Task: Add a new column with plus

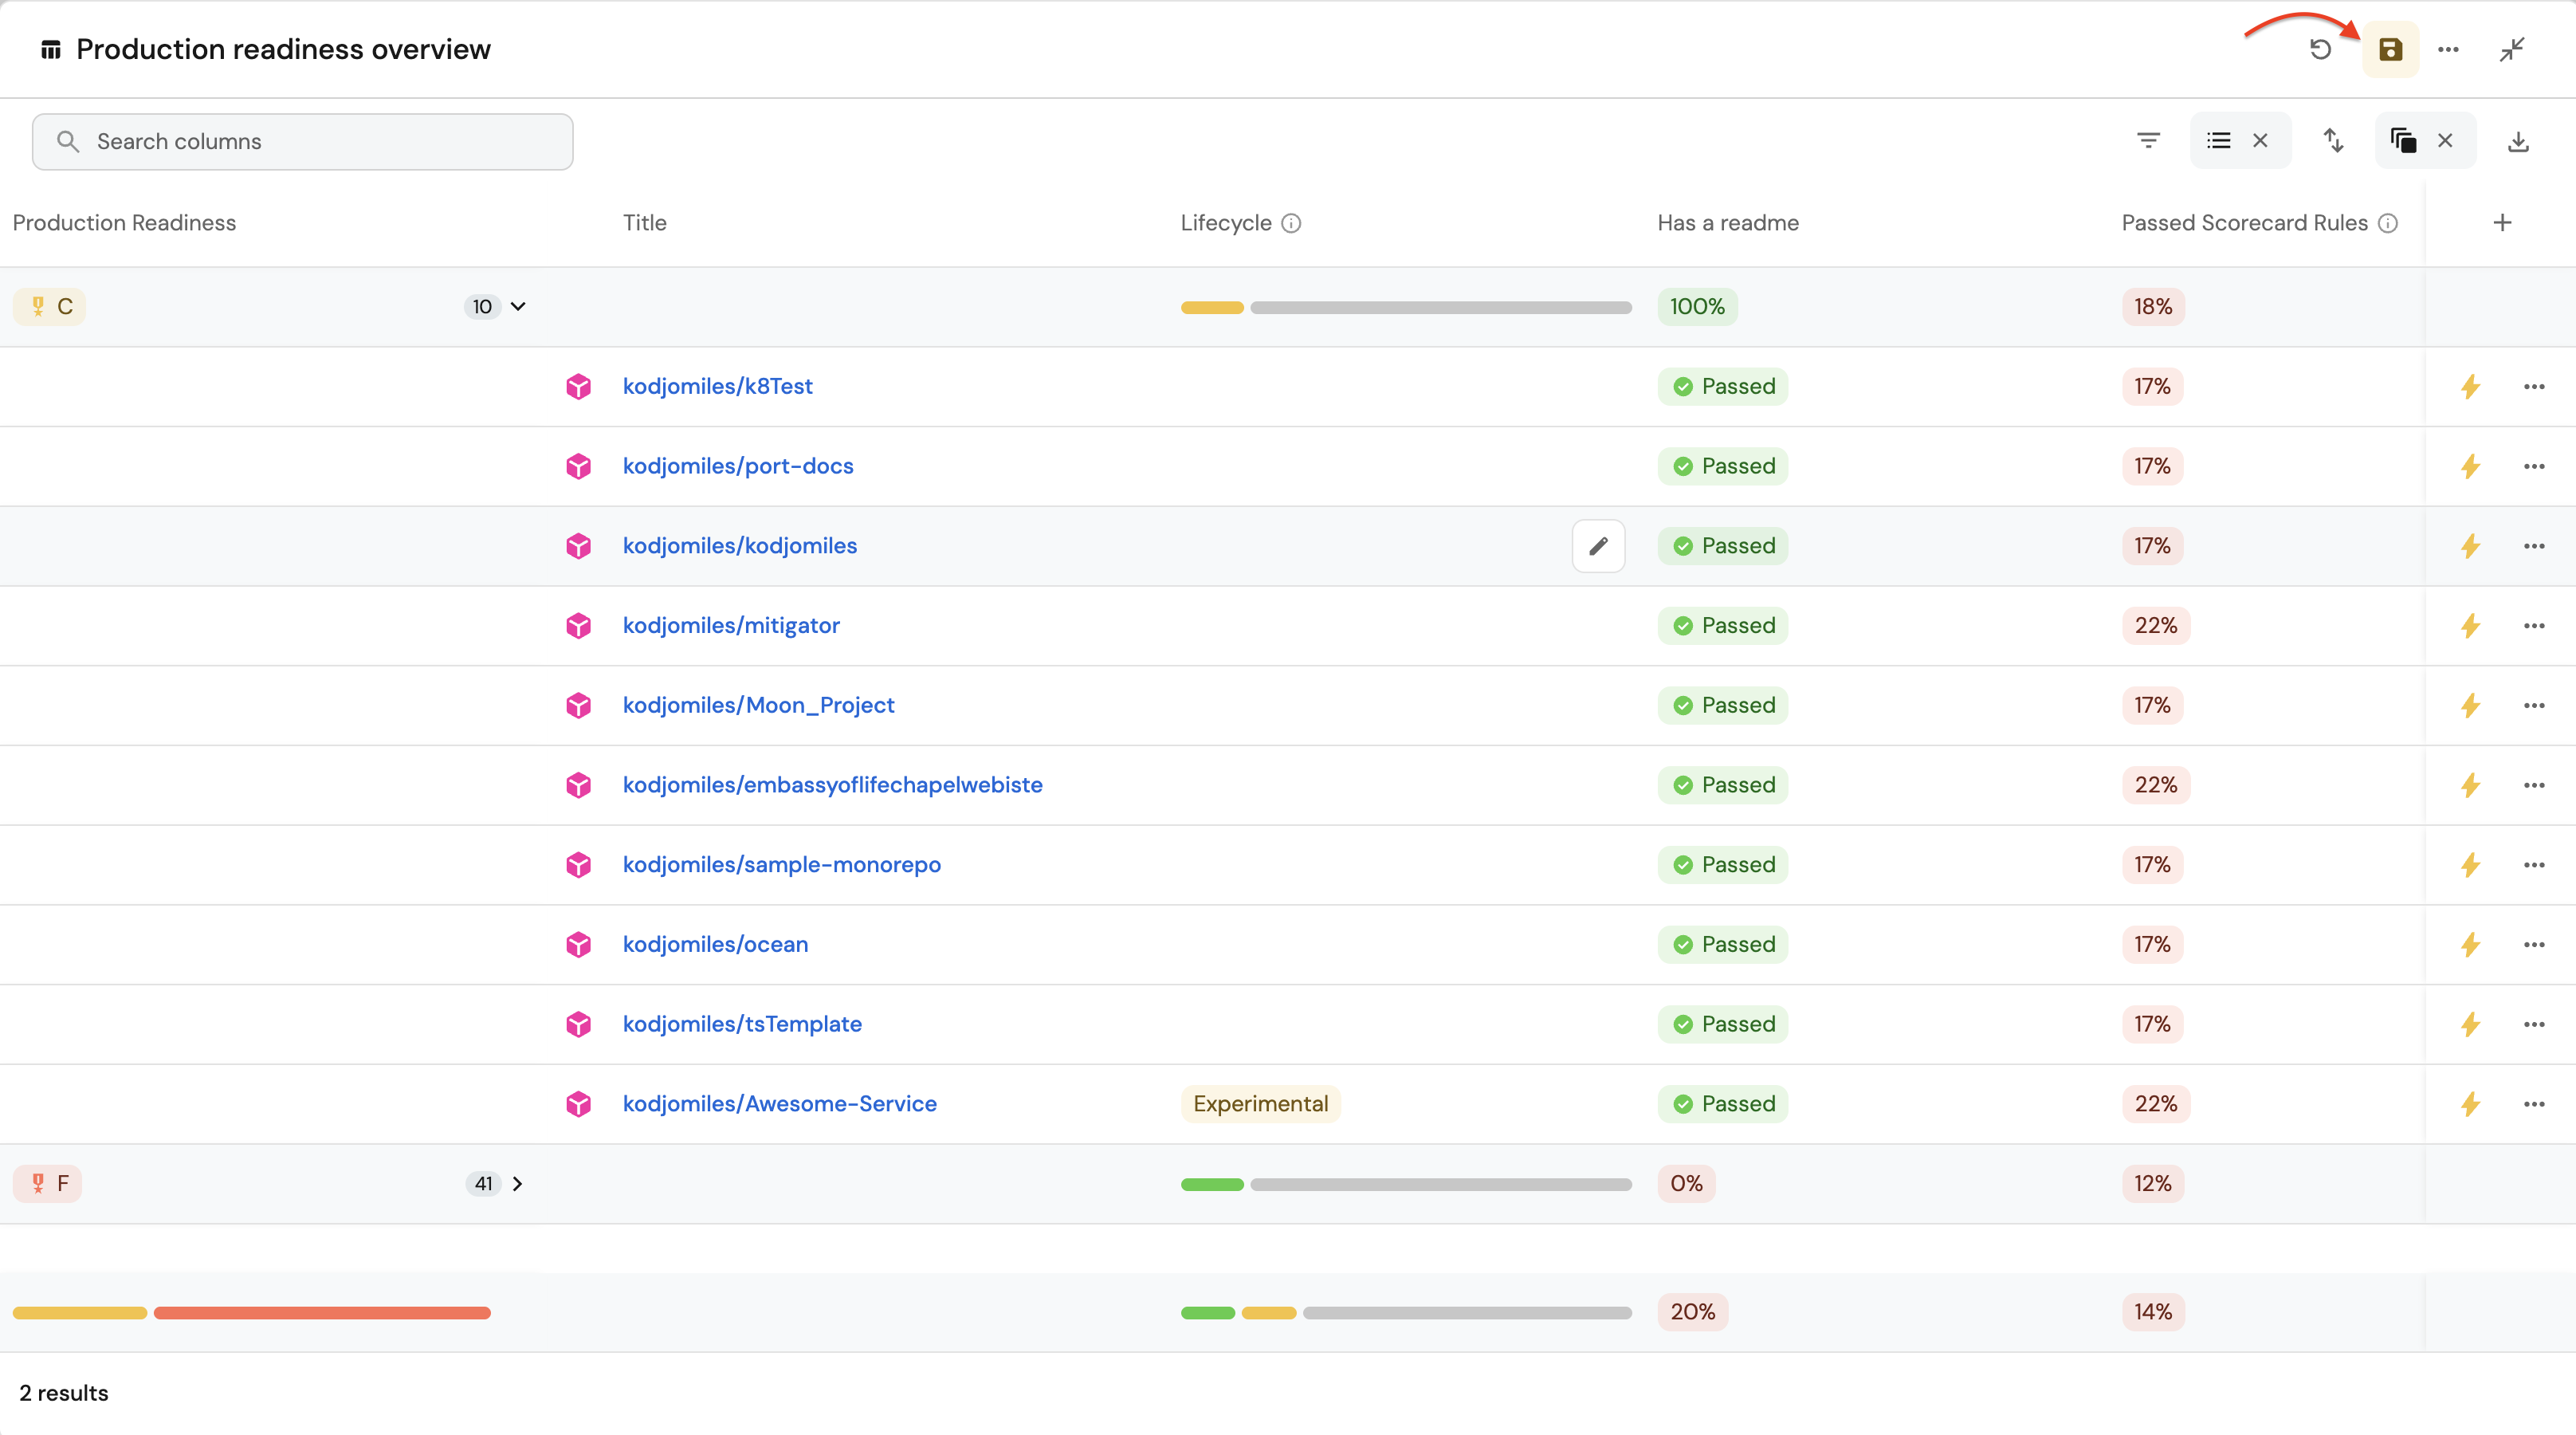Action: click(x=2502, y=223)
